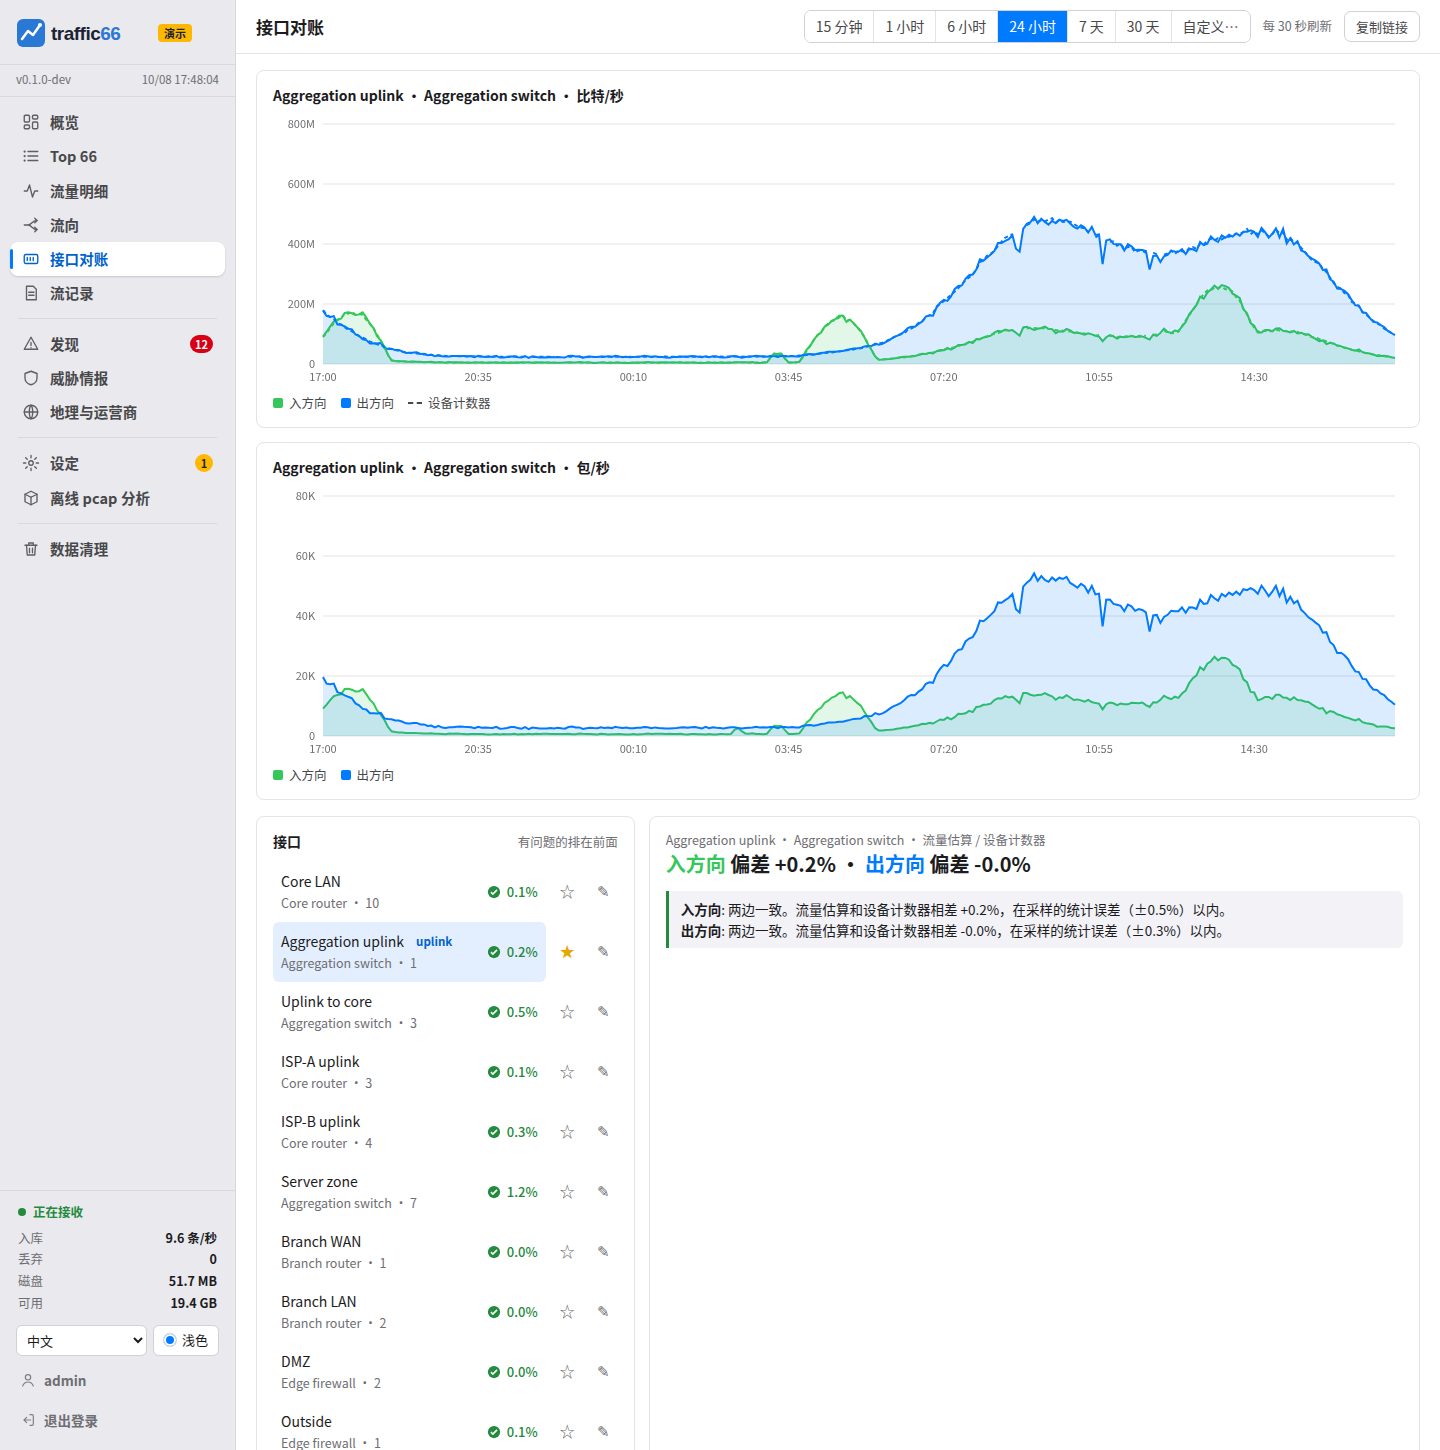Image resolution: width=1440 pixels, height=1450 pixels.
Task: Toggle 入方向 legend in bits chart
Action: [300, 403]
